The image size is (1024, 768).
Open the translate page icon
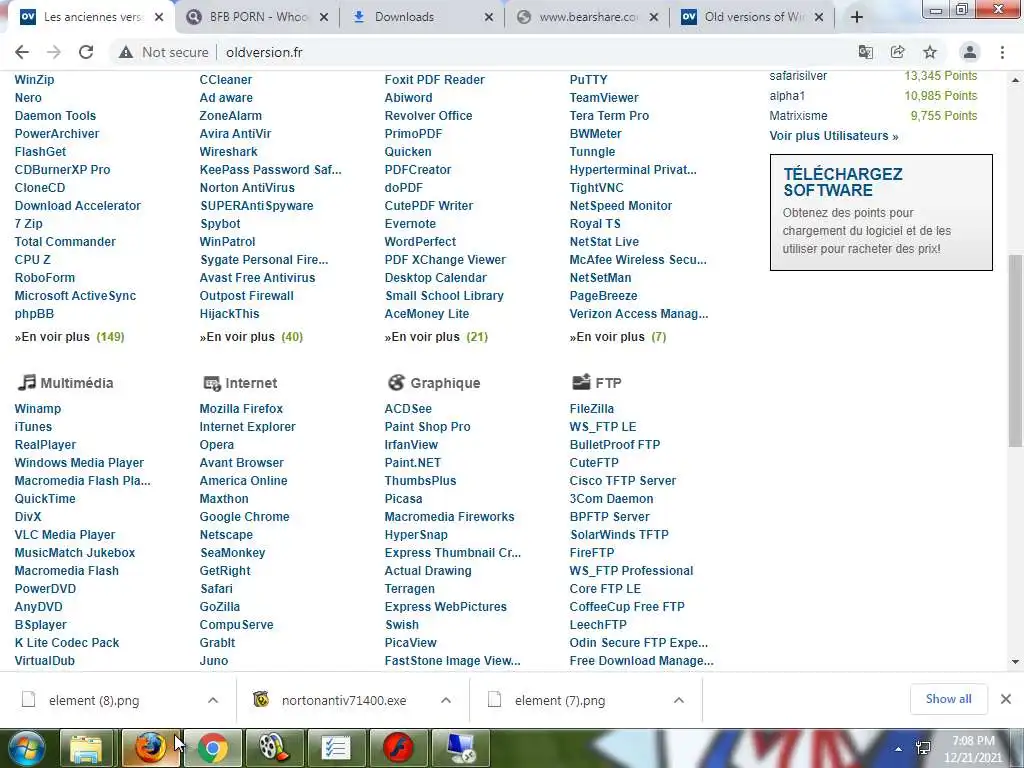pos(865,52)
